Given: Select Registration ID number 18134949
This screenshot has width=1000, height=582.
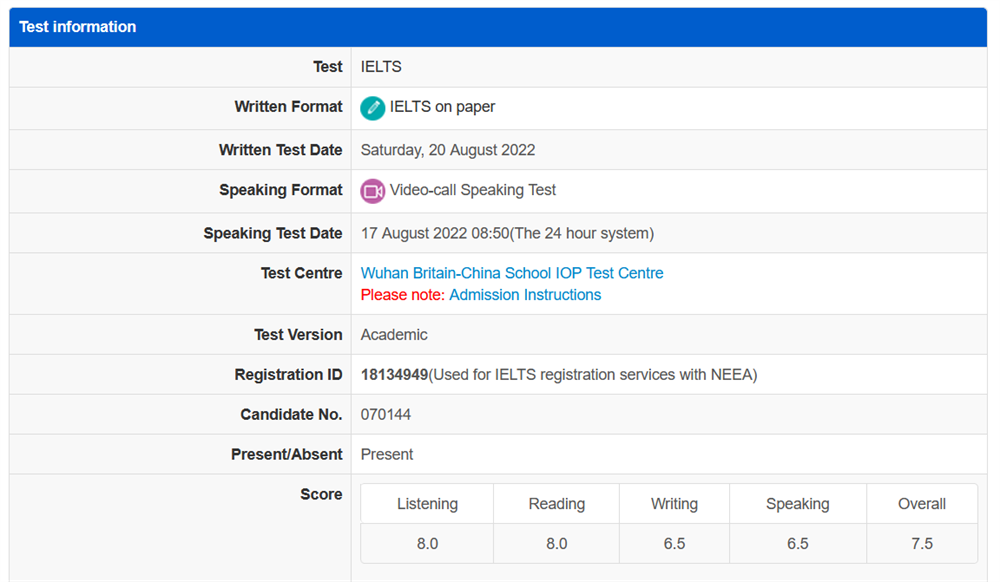Looking at the screenshot, I should pos(394,374).
